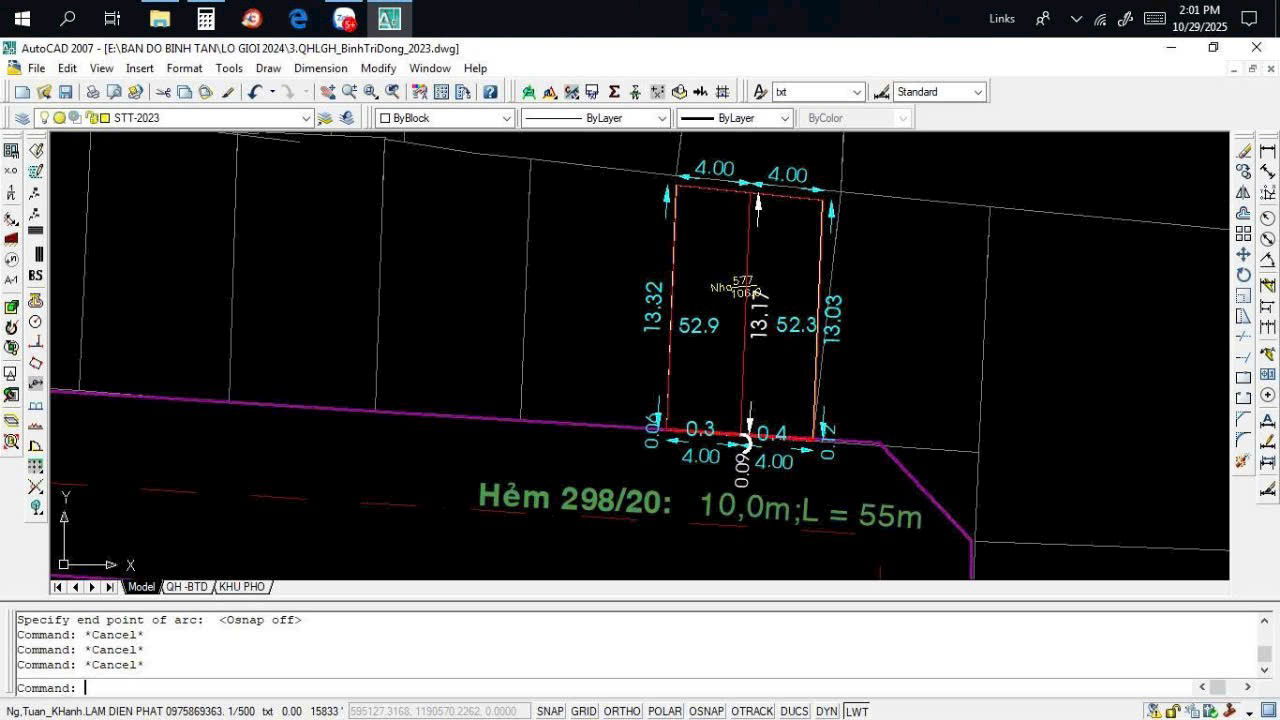Switch to the KHU PHO layout tab
Screen dimensions: 1280x720
click(242, 587)
